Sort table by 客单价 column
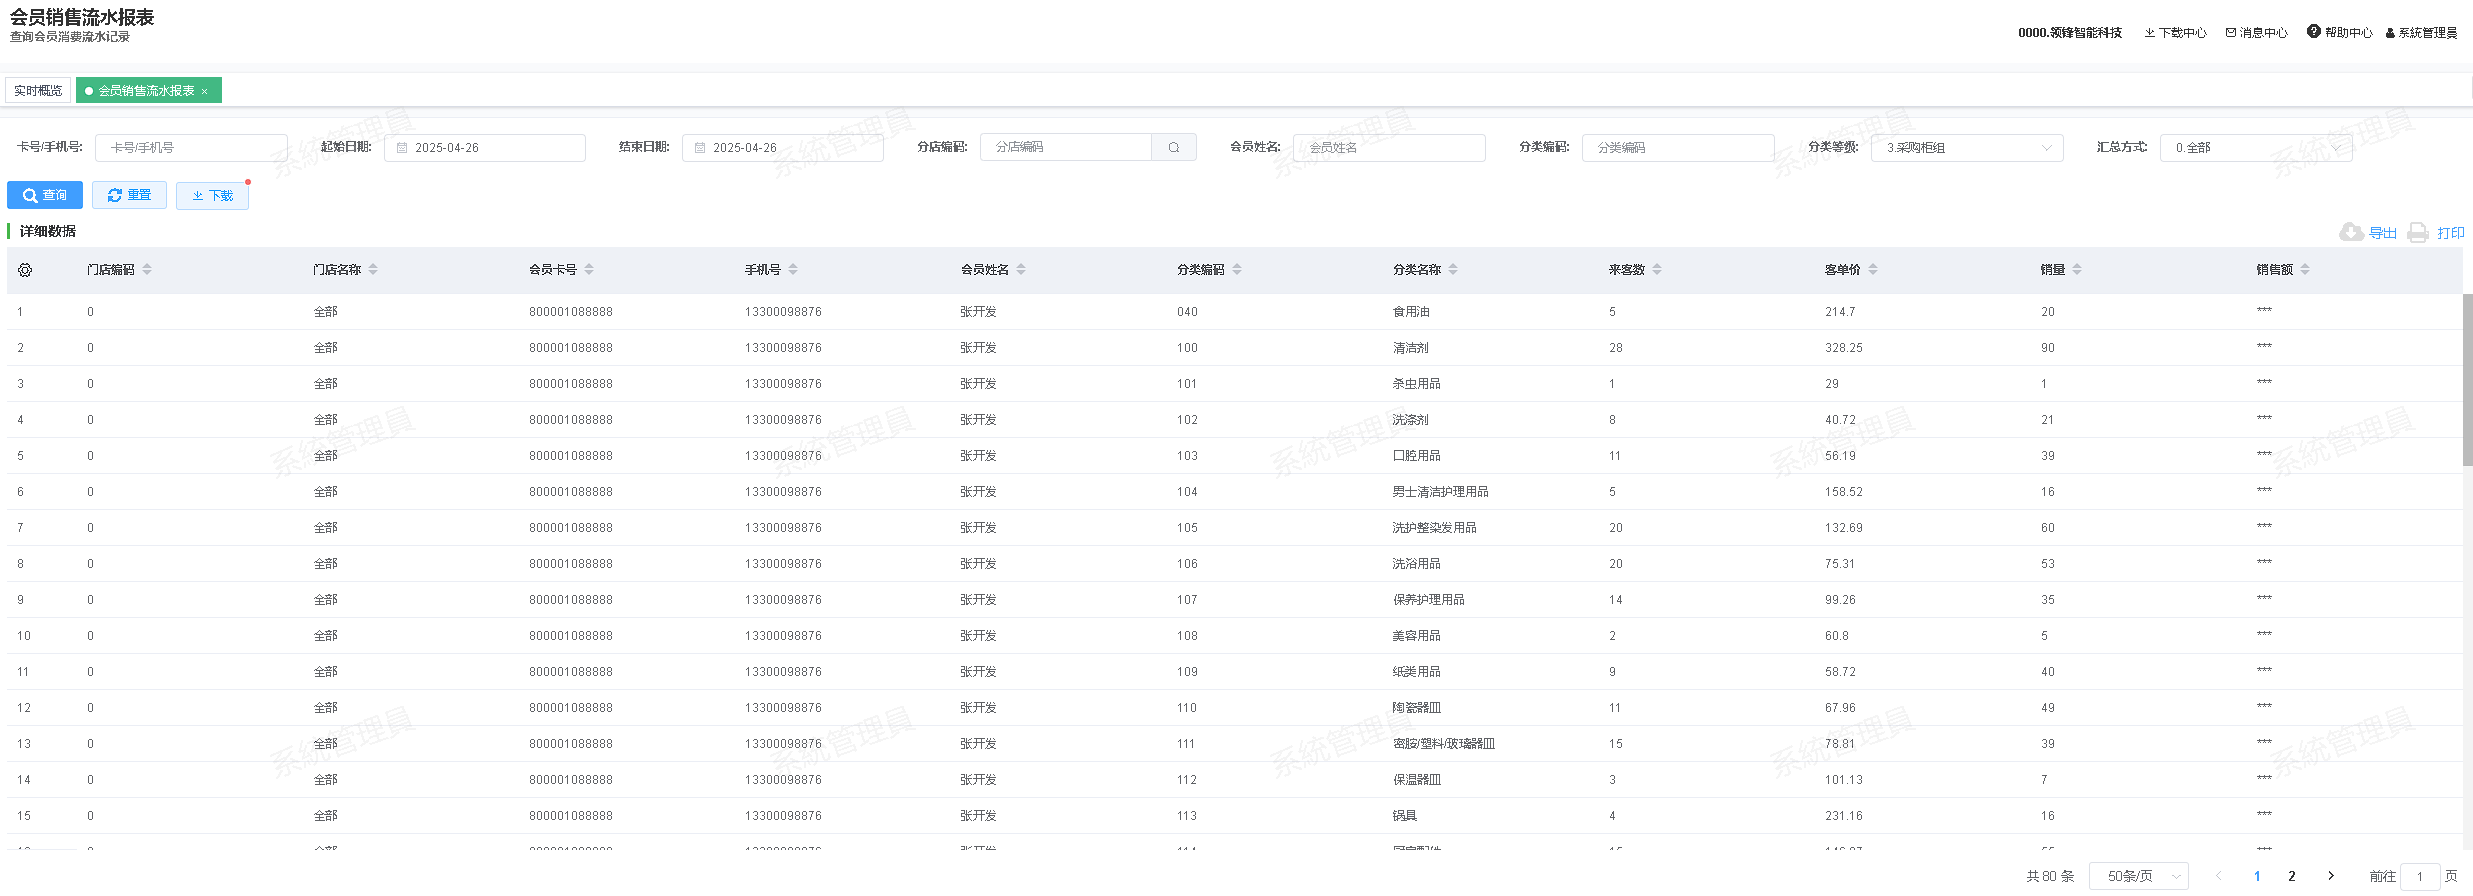The image size is (2473, 896). [1873, 270]
